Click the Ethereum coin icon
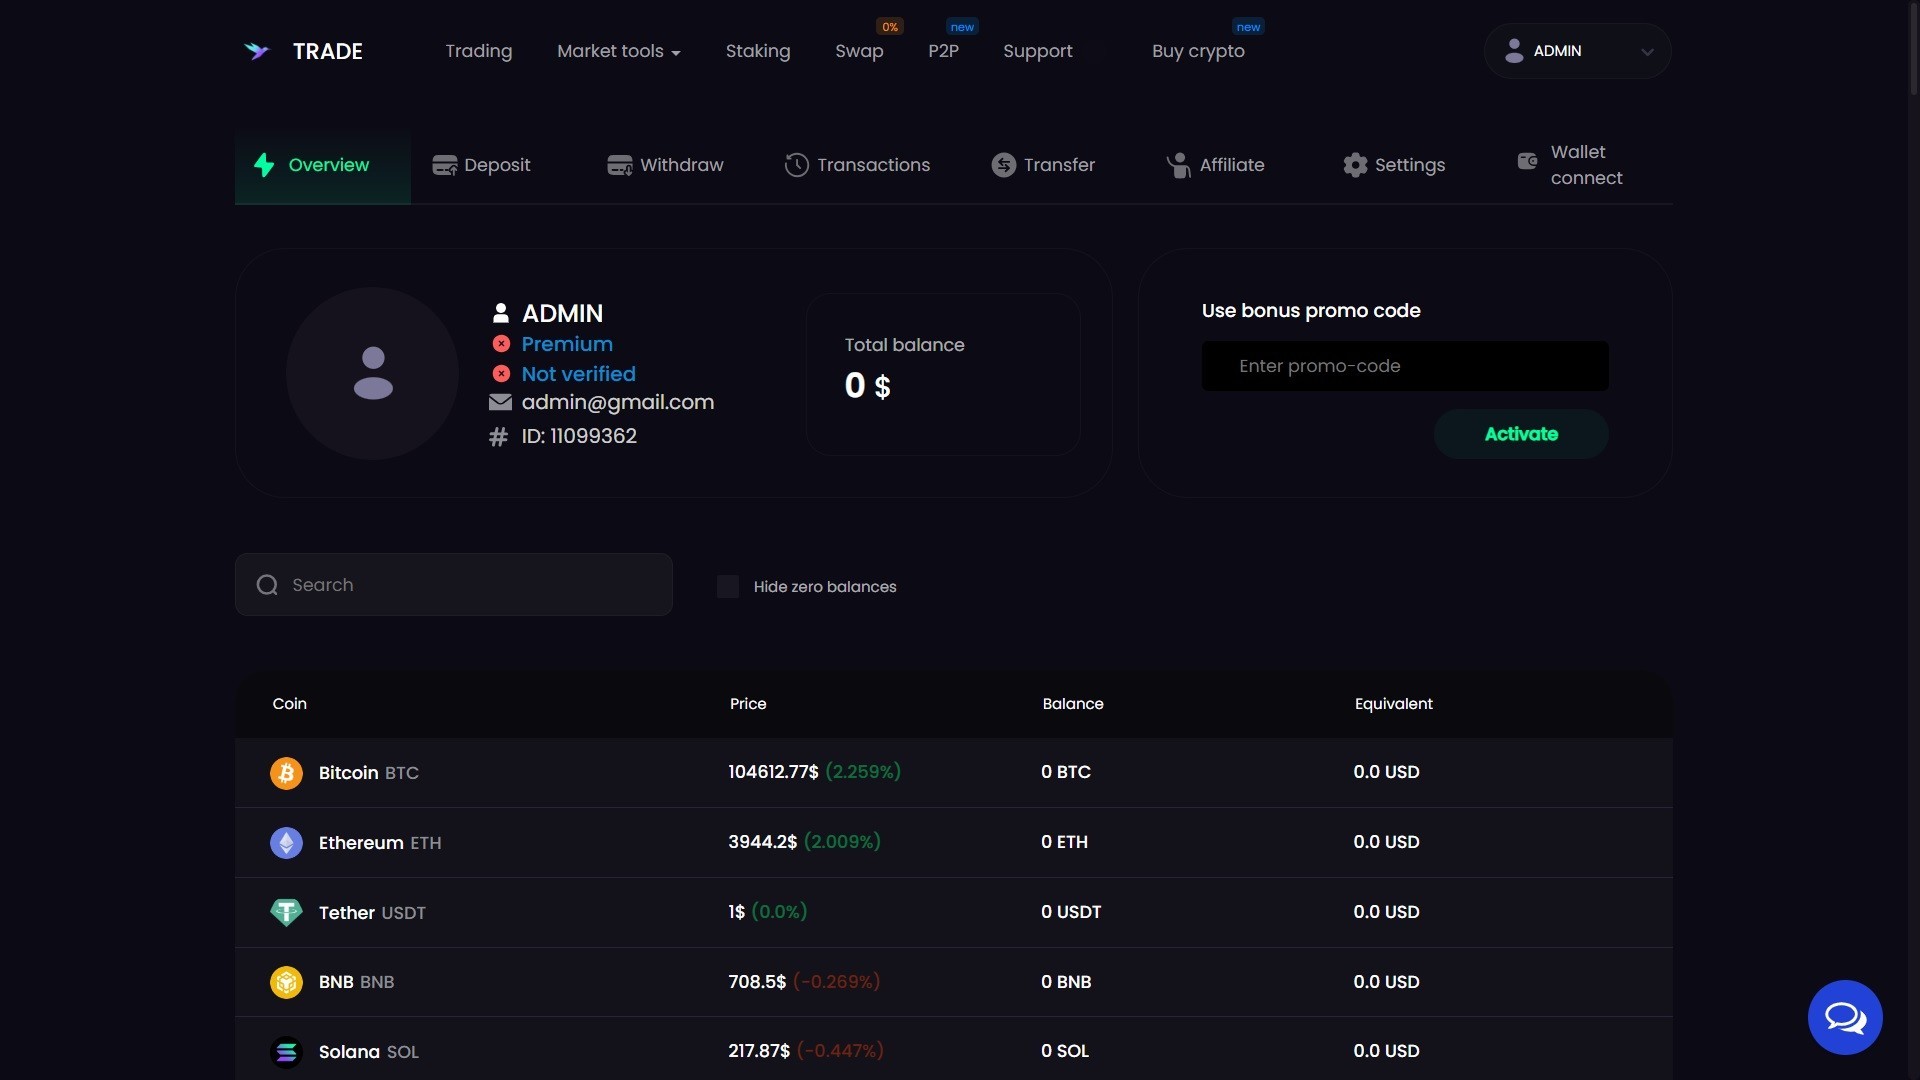Image resolution: width=1920 pixels, height=1080 pixels. 286,843
